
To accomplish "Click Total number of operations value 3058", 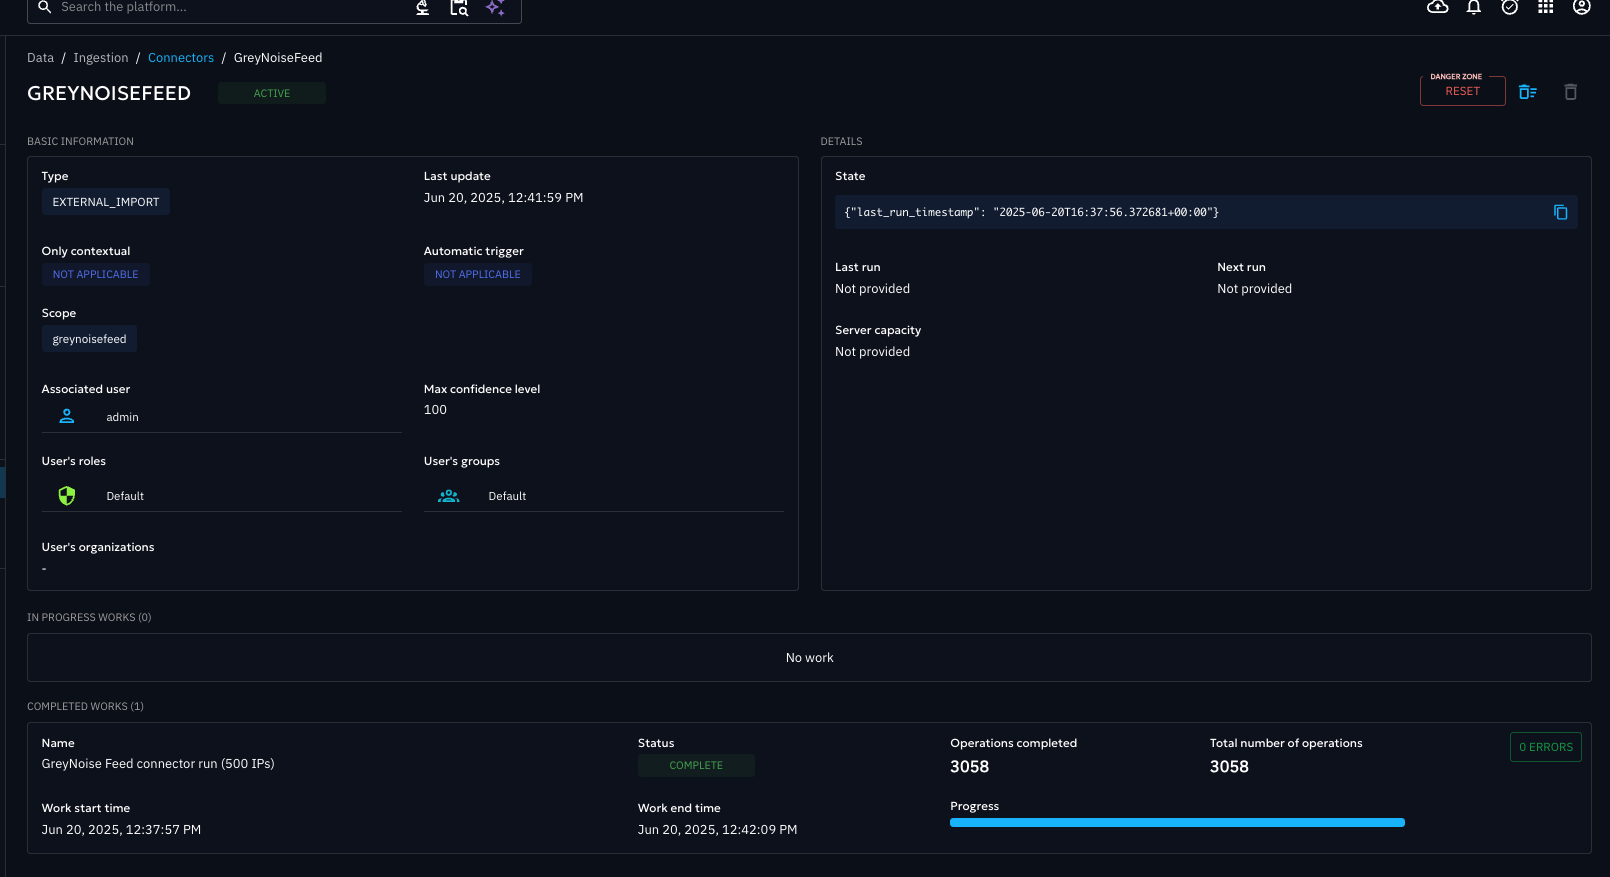I will point(1230,767).
